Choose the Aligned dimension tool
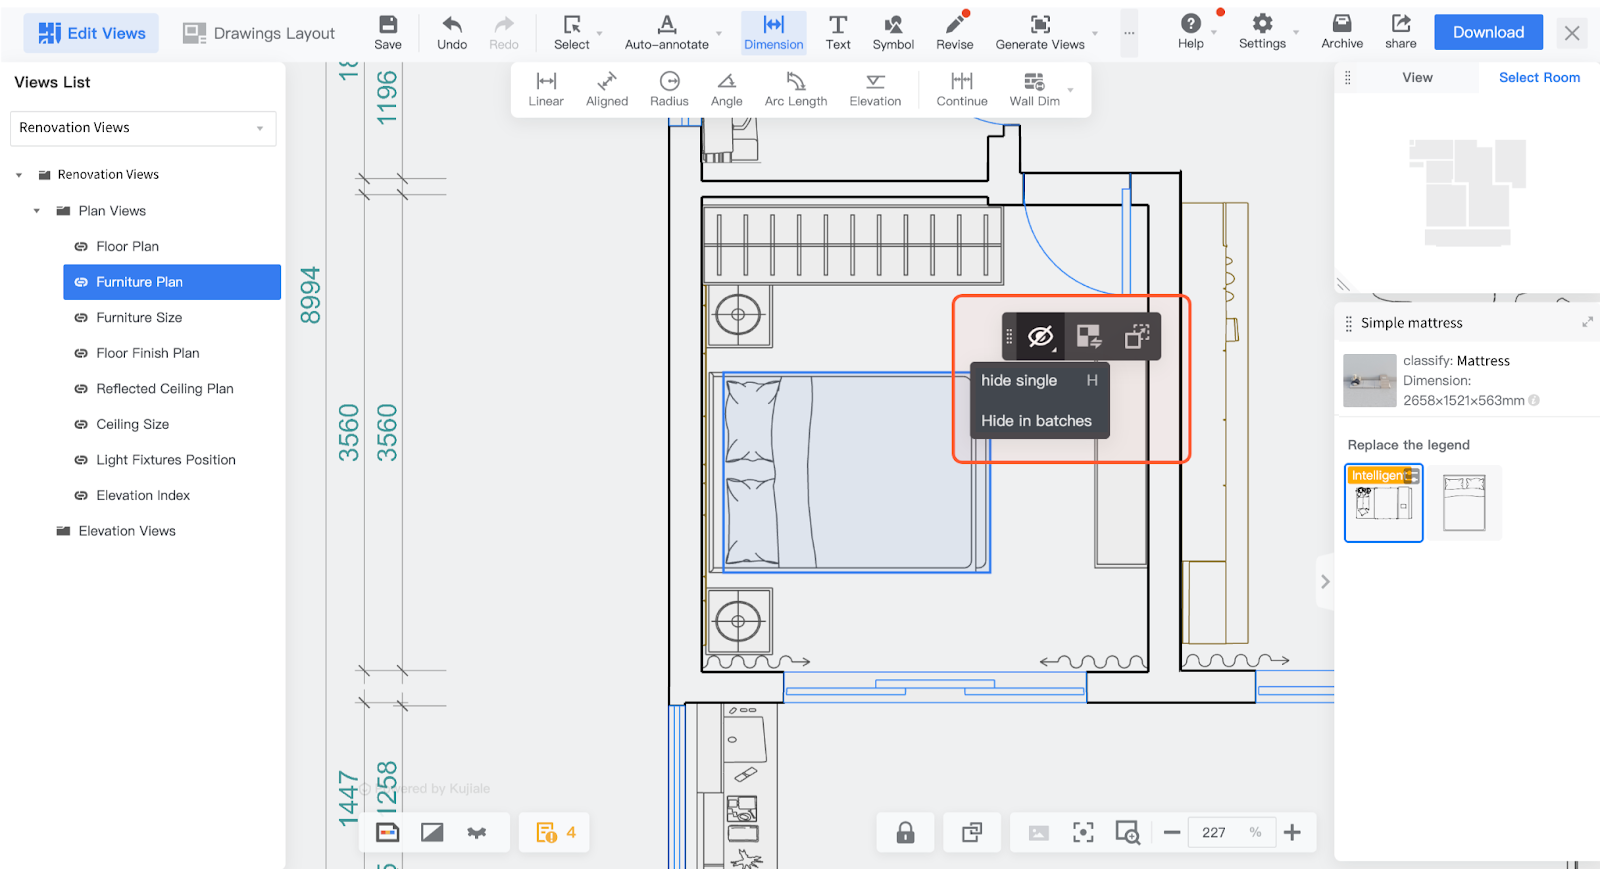 point(607,89)
